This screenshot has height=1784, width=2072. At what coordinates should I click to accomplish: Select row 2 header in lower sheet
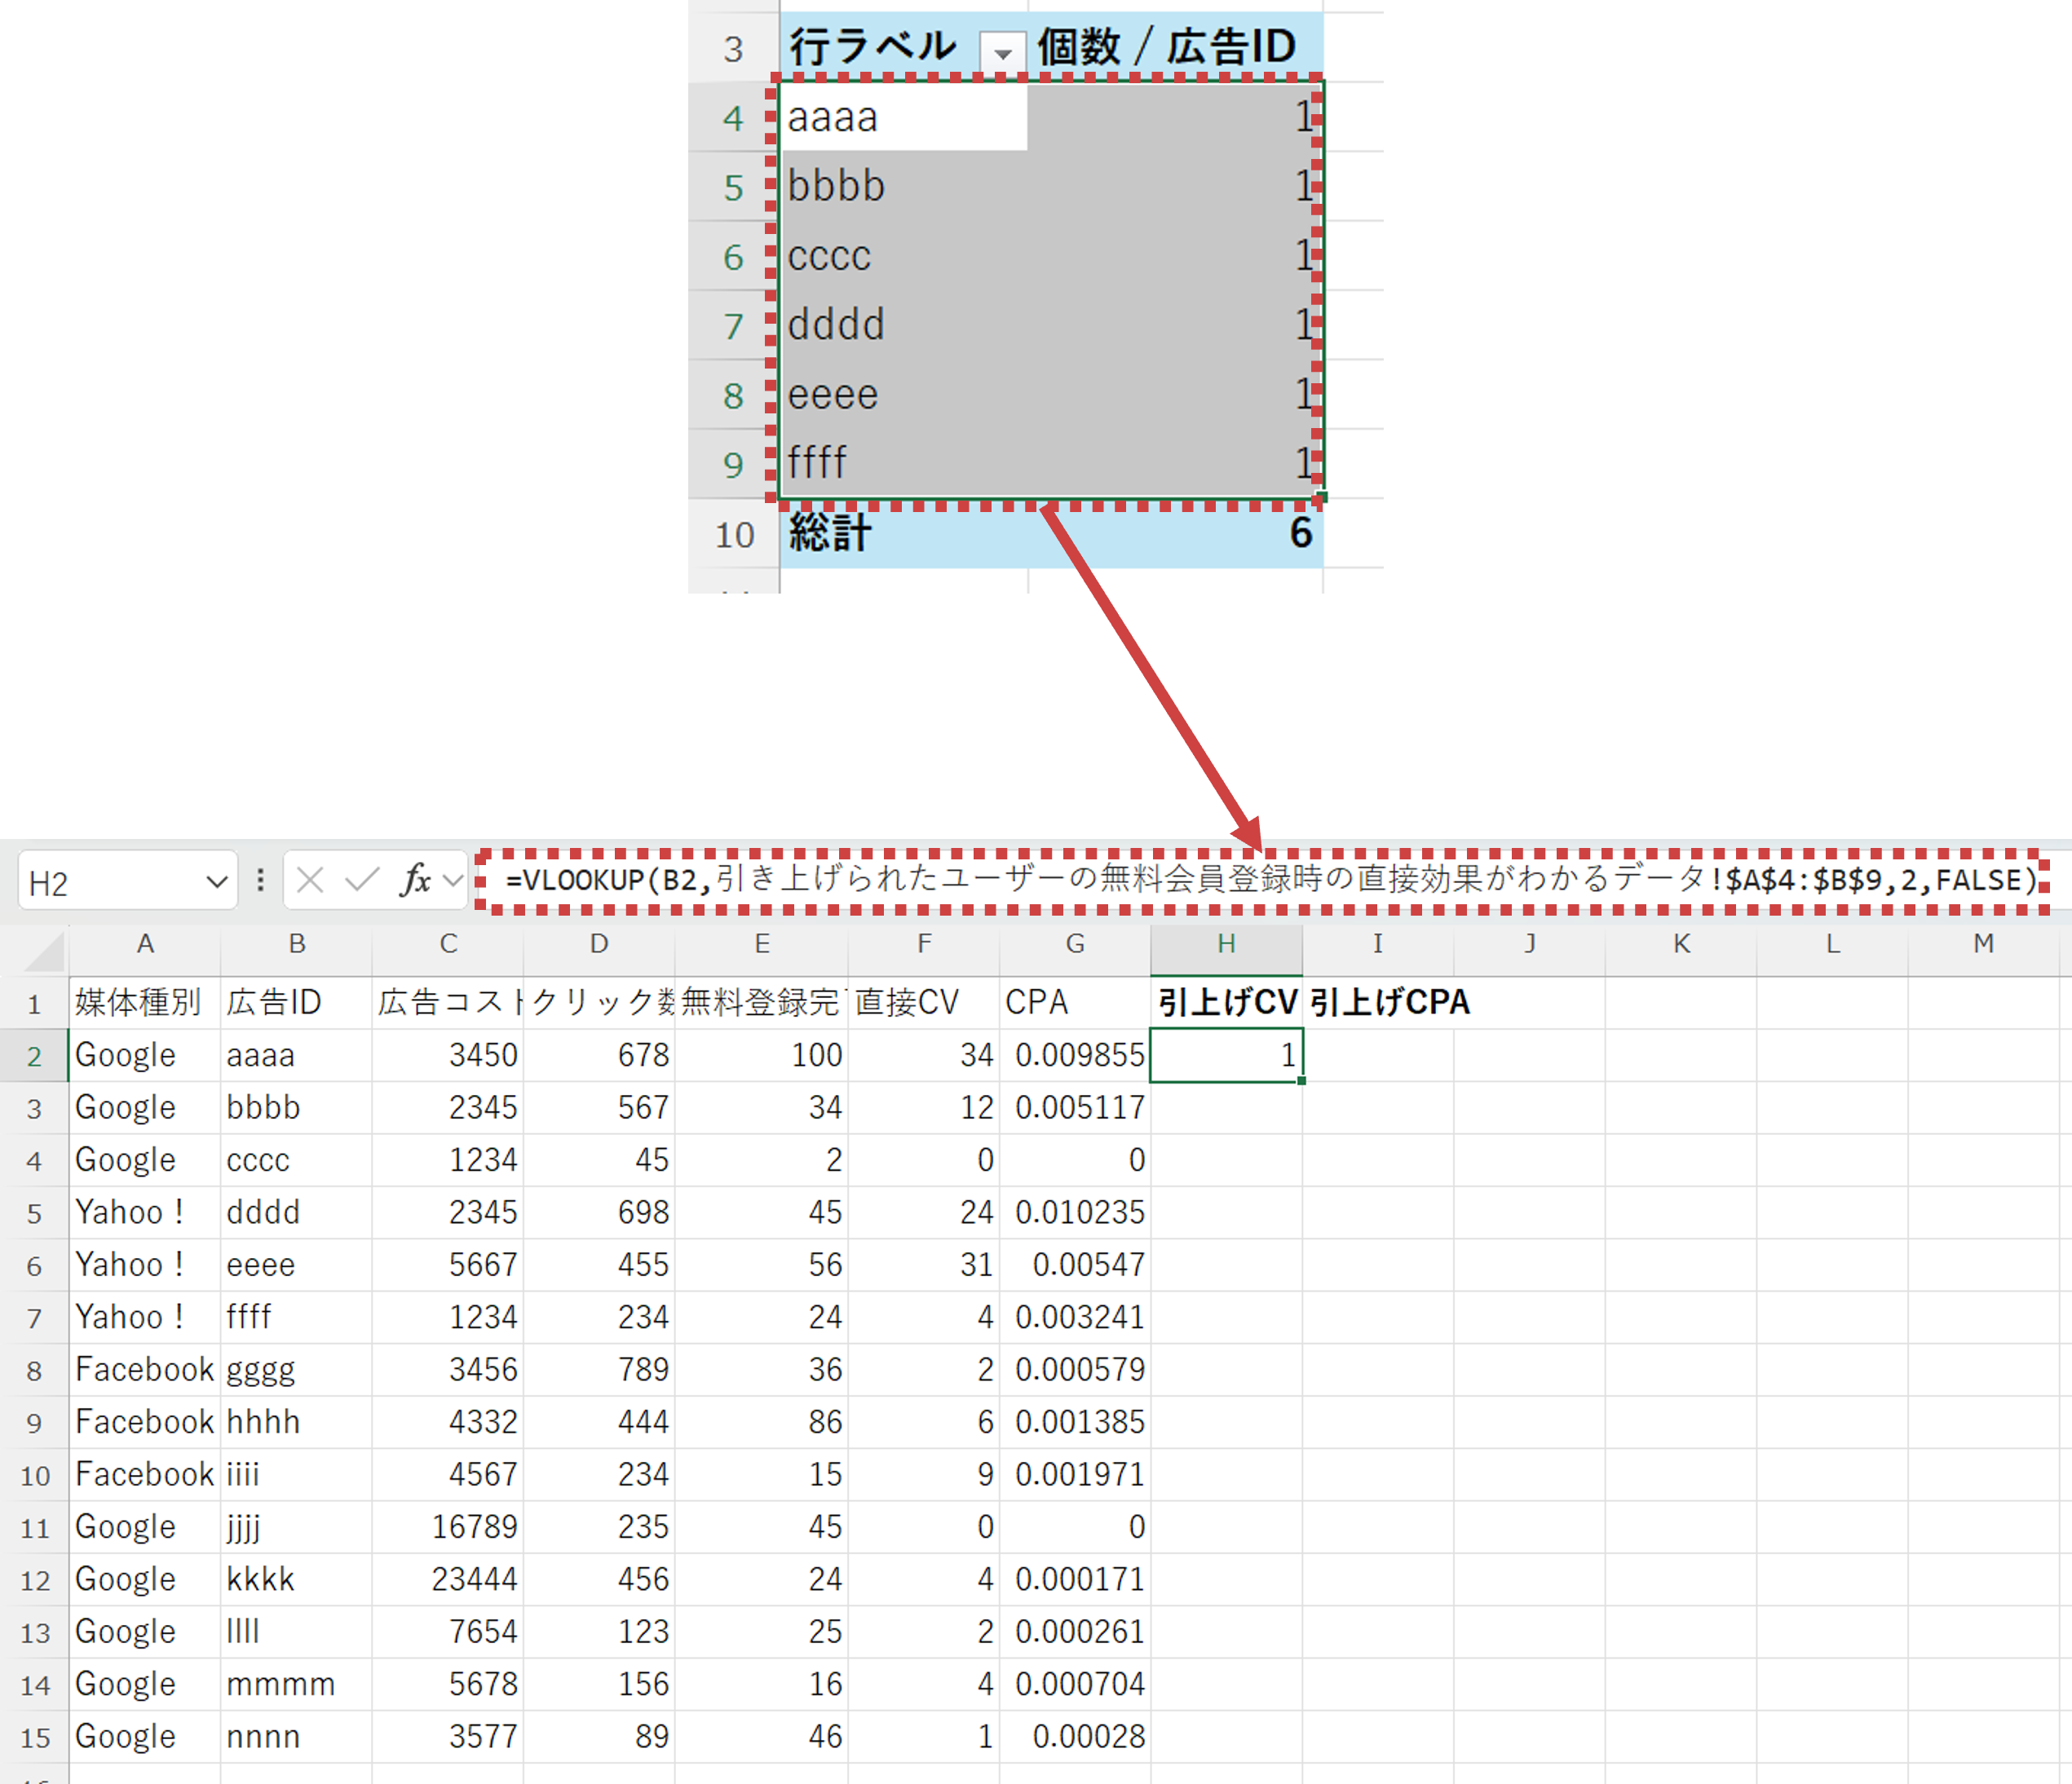coord(34,1056)
